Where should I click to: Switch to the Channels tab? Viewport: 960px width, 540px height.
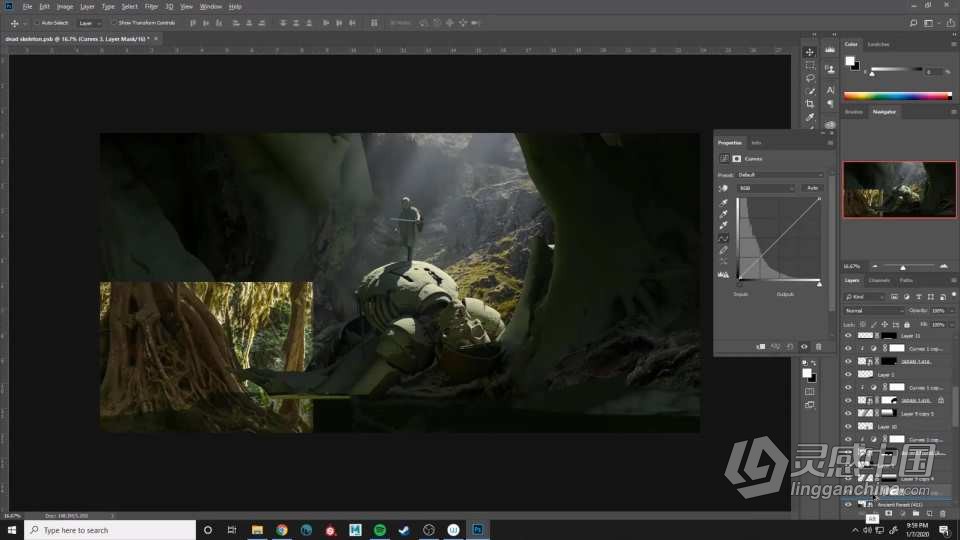point(879,280)
